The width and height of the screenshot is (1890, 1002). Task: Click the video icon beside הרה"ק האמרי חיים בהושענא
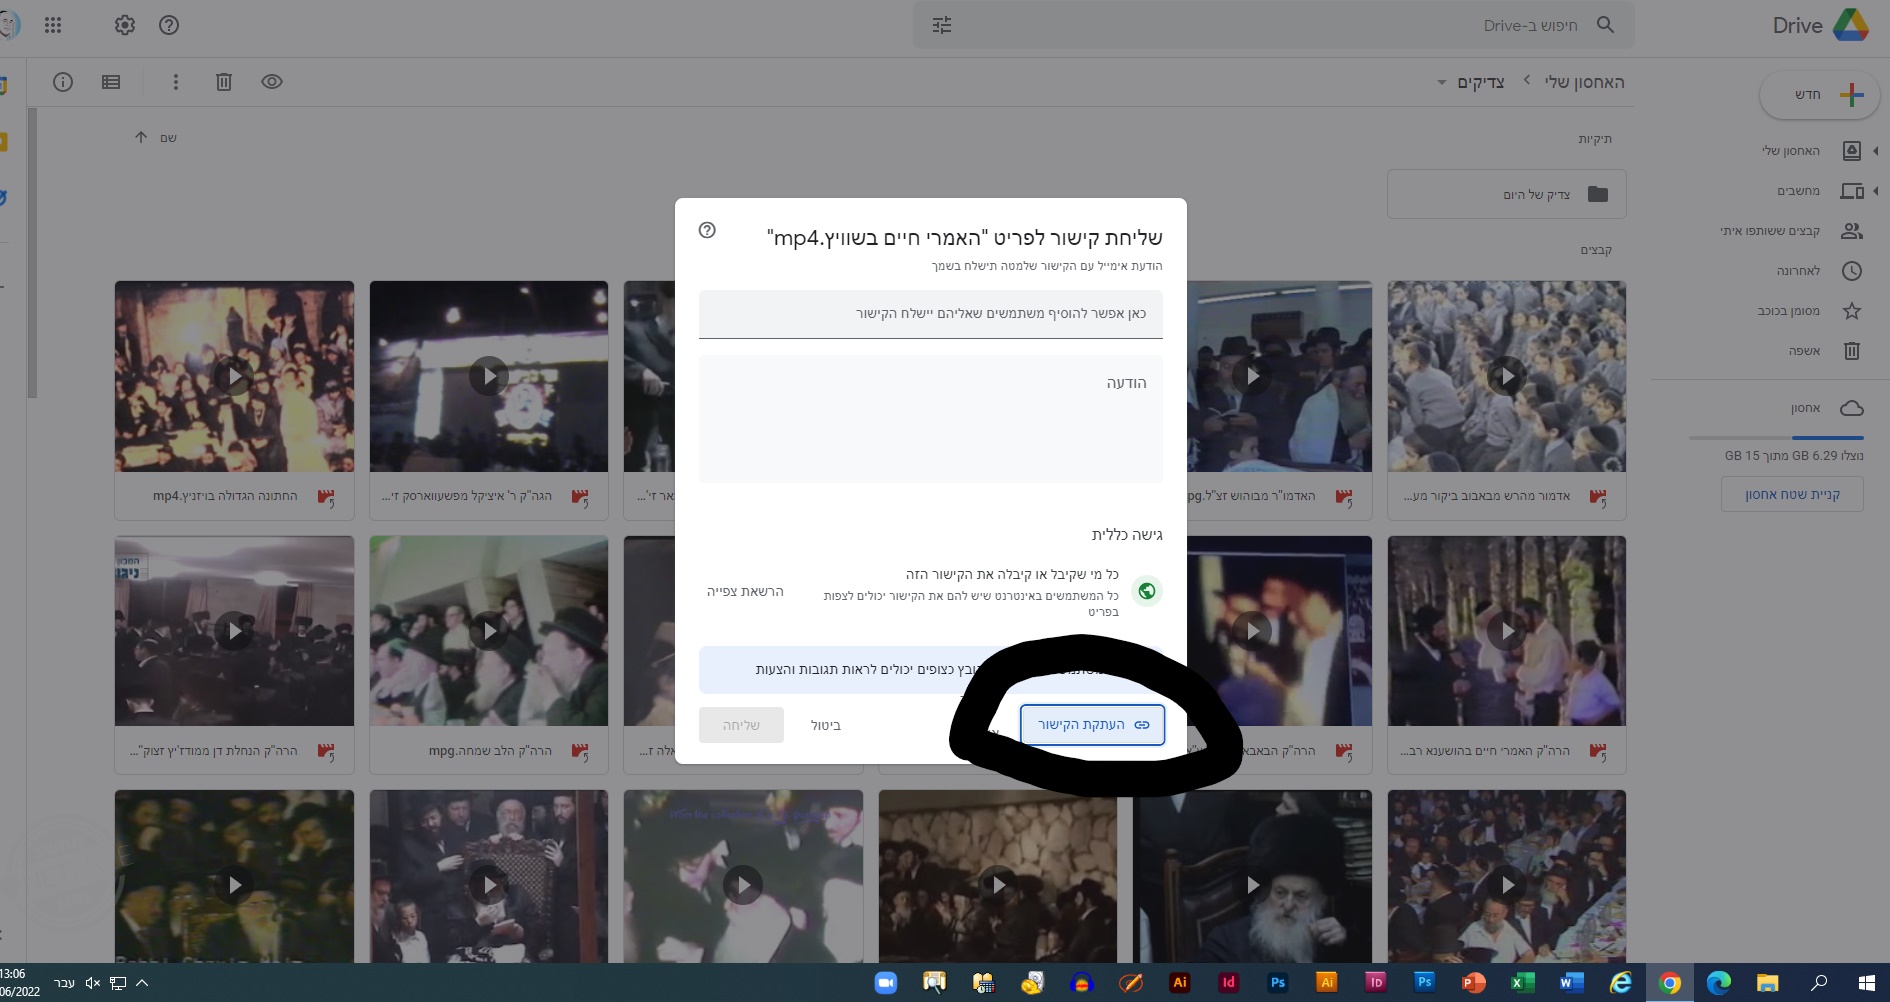[1597, 751]
